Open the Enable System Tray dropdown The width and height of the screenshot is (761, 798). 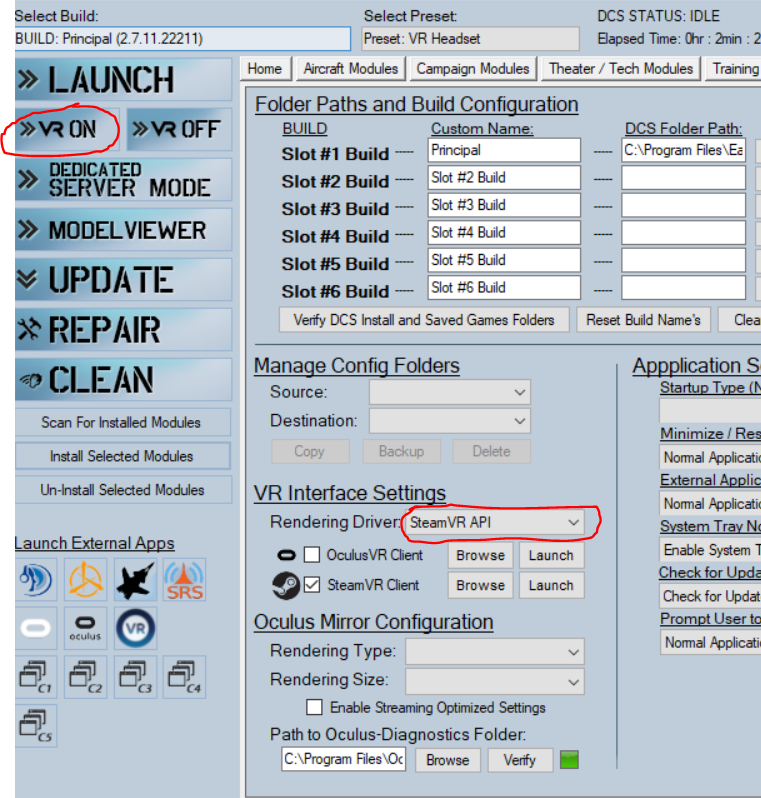[711, 550]
